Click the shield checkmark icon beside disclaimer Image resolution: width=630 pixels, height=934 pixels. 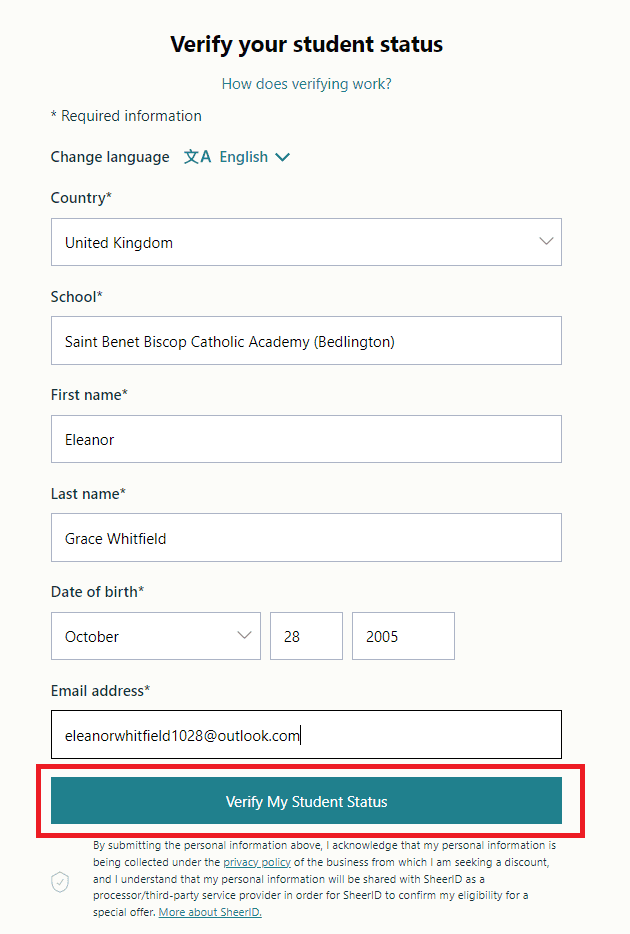point(61,881)
